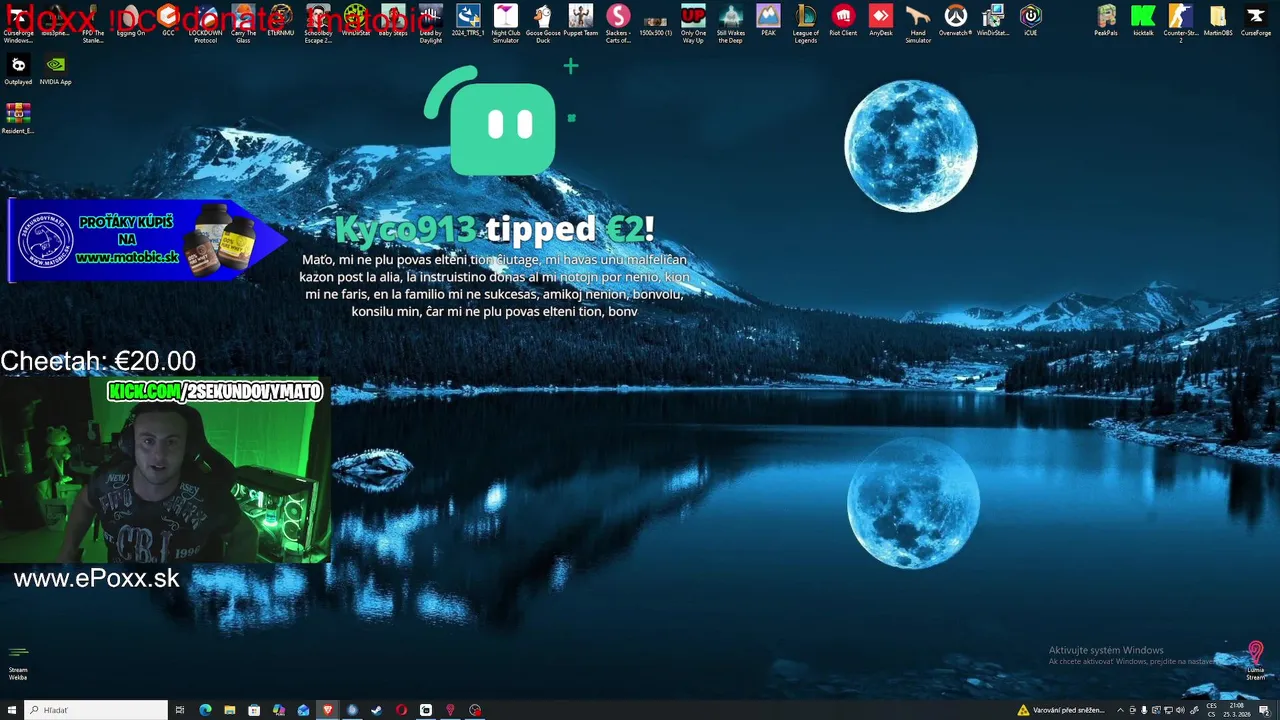Select the 1500x500 (1) image file
The height and width of the screenshot is (720, 1280).
point(655,24)
